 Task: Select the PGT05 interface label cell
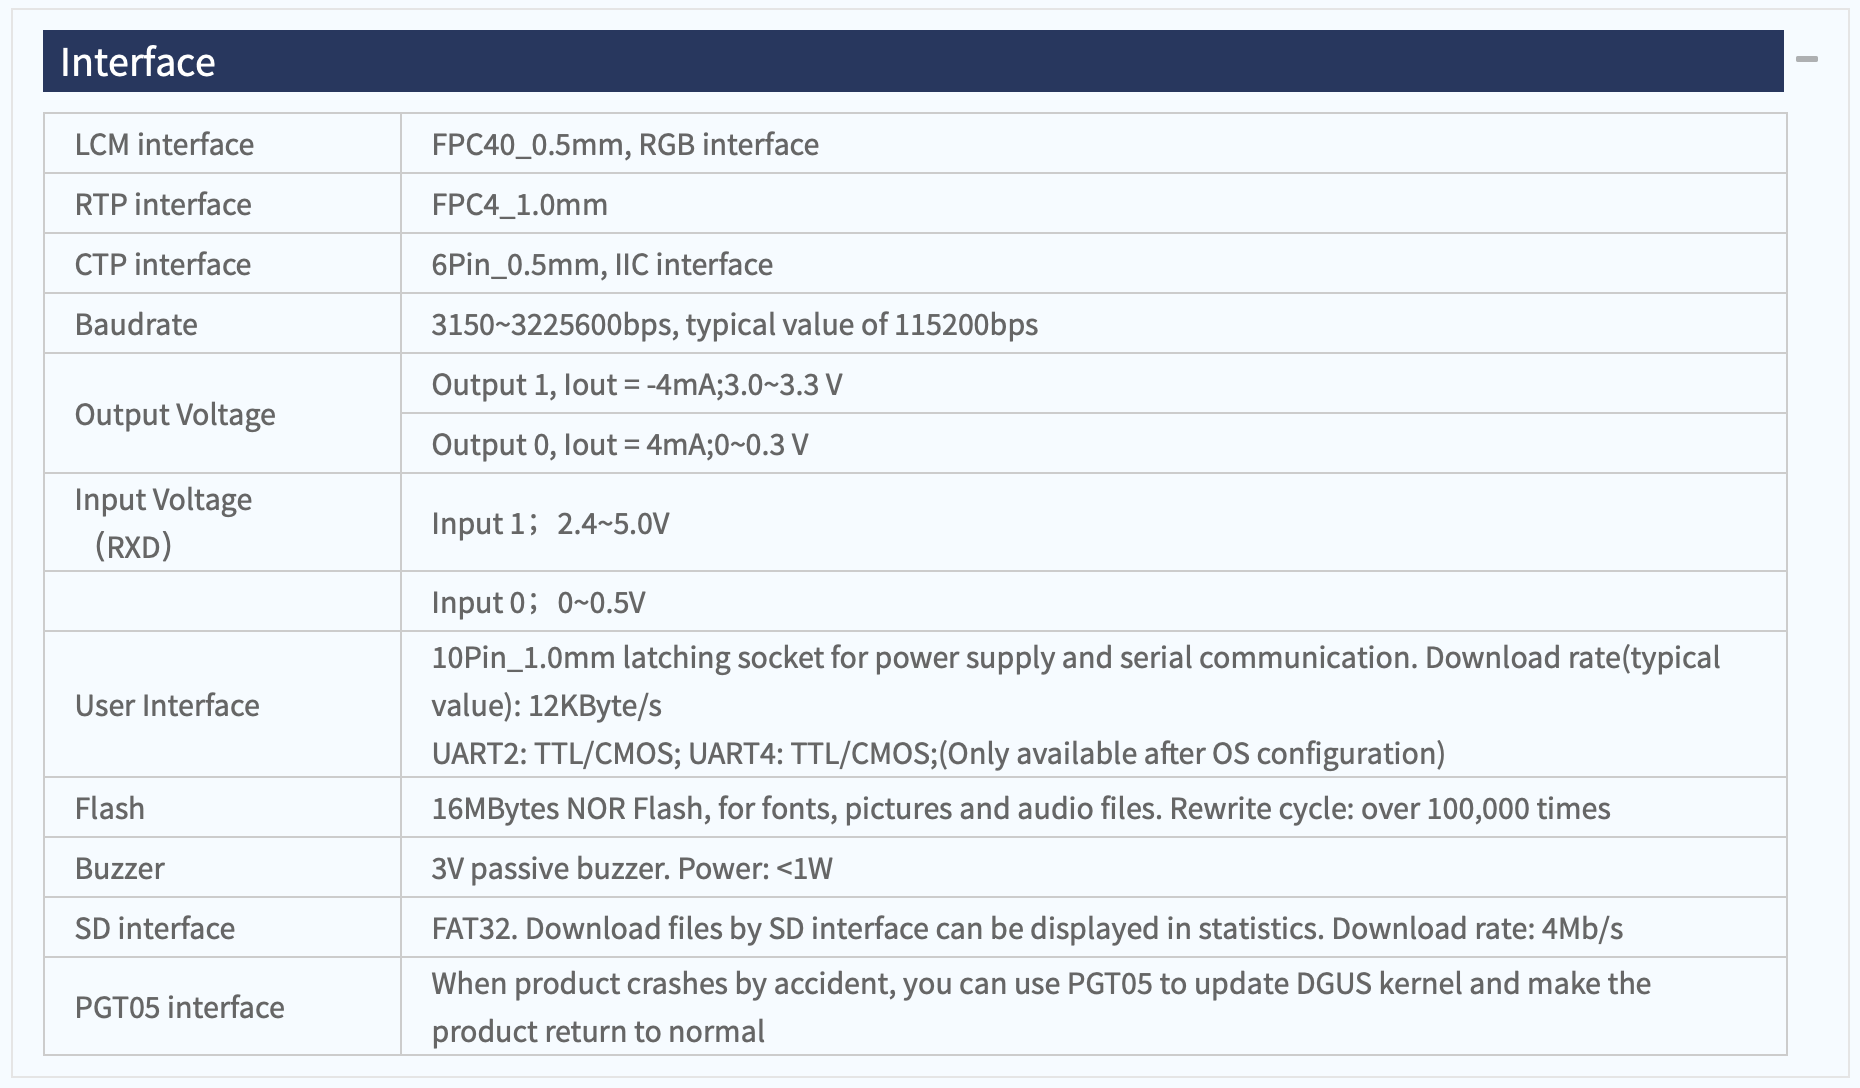pyautogui.click(x=222, y=1006)
